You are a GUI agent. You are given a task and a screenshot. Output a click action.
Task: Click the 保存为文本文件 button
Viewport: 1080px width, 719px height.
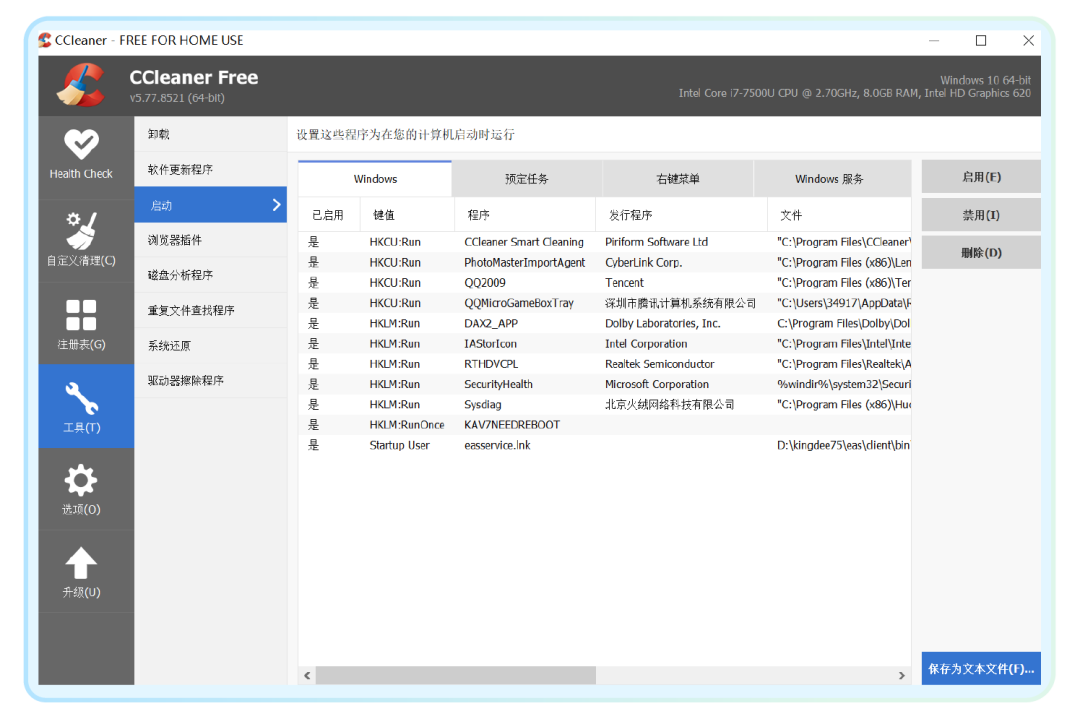(x=981, y=669)
